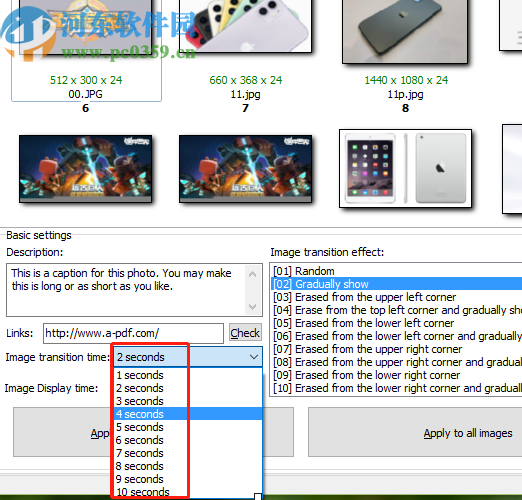Image resolution: width=522 pixels, height=500 pixels.
Task: Click the 11p.jpg file name label
Action: pos(405,94)
